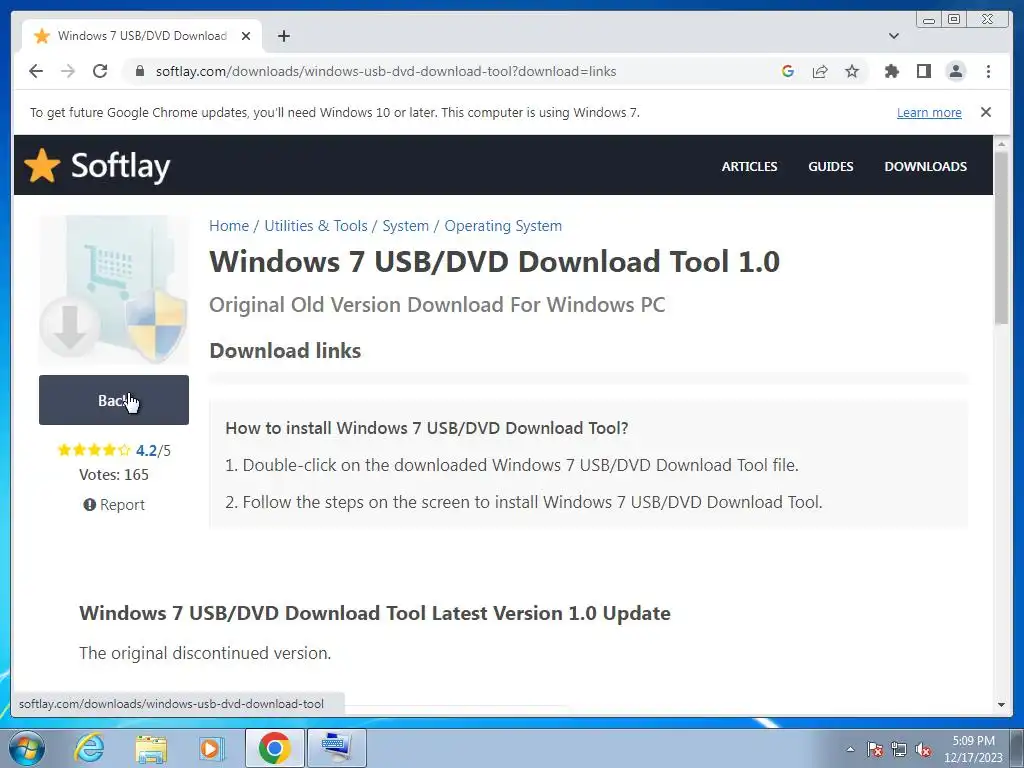Click the Softlay star logo
The height and width of the screenshot is (768, 1024).
(x=42, y=165)
